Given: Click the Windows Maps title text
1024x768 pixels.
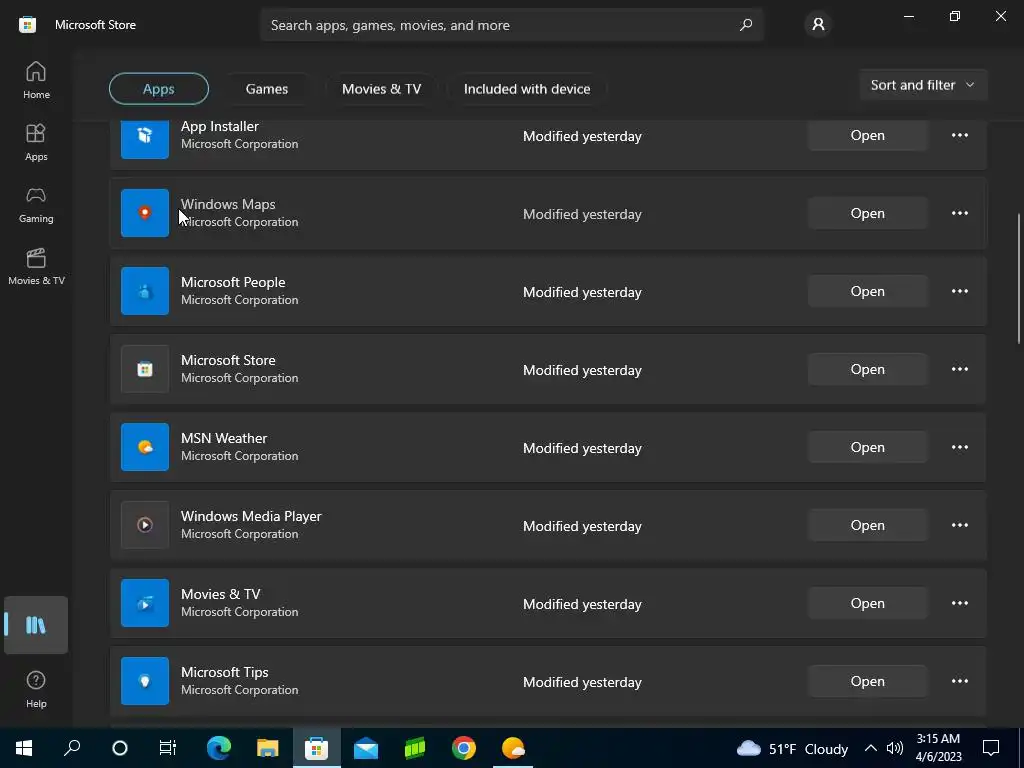Looking at the screenshot, I should (228, 204).
